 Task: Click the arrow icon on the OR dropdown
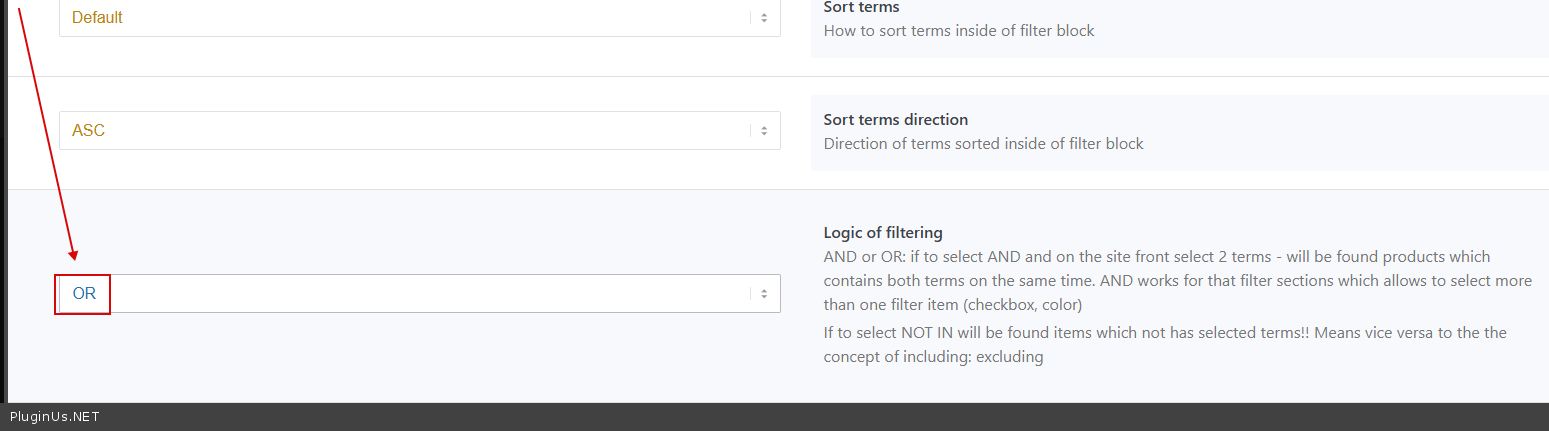764,294
